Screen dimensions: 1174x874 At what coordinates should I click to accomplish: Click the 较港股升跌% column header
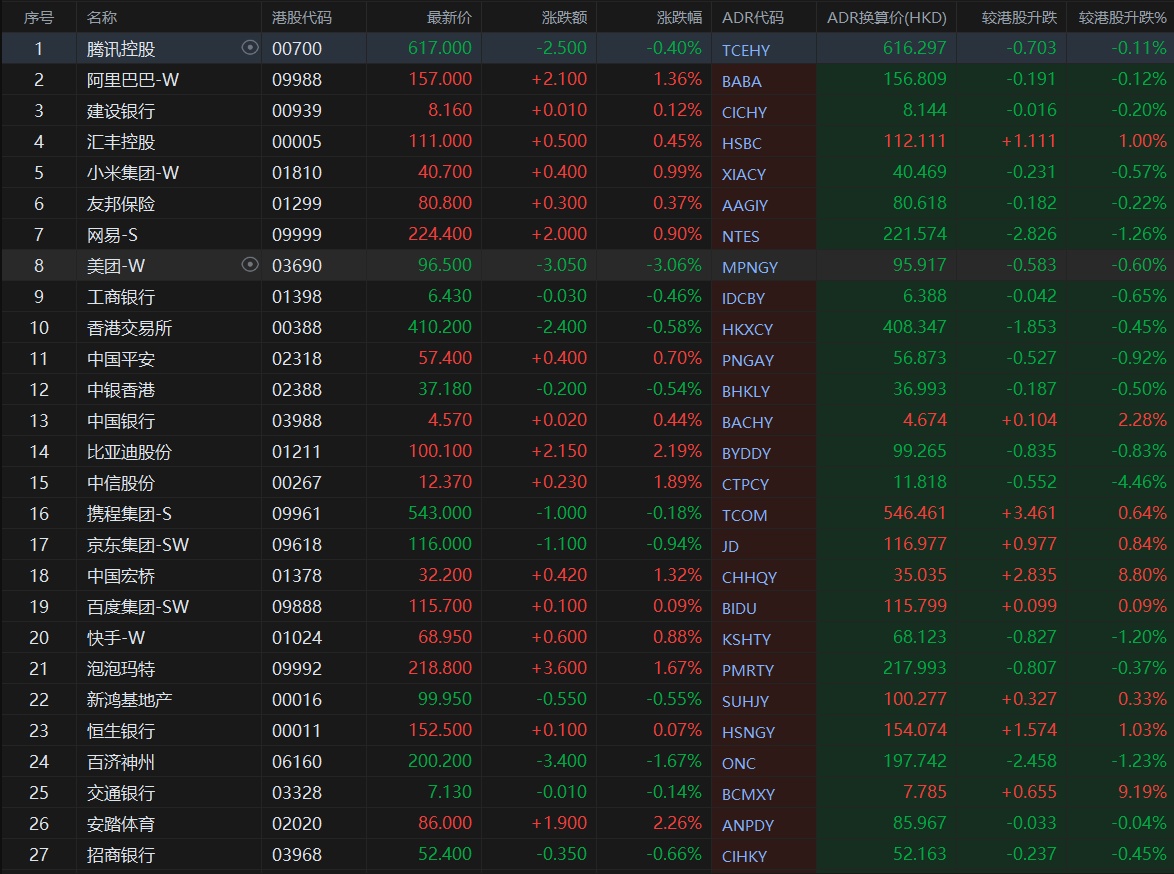pos(1122,18)
